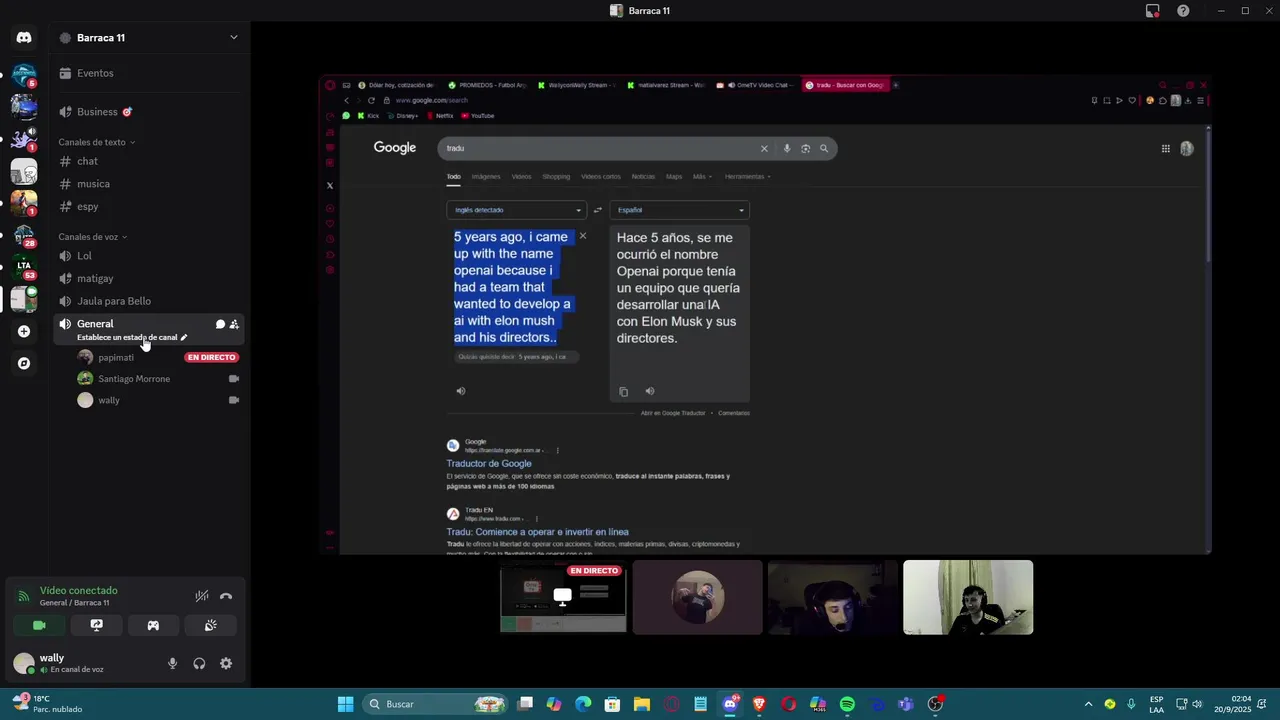Open the Copilot taskbar icon
The width and height of the screenshot is (1280, 720).
pos(554,704)
